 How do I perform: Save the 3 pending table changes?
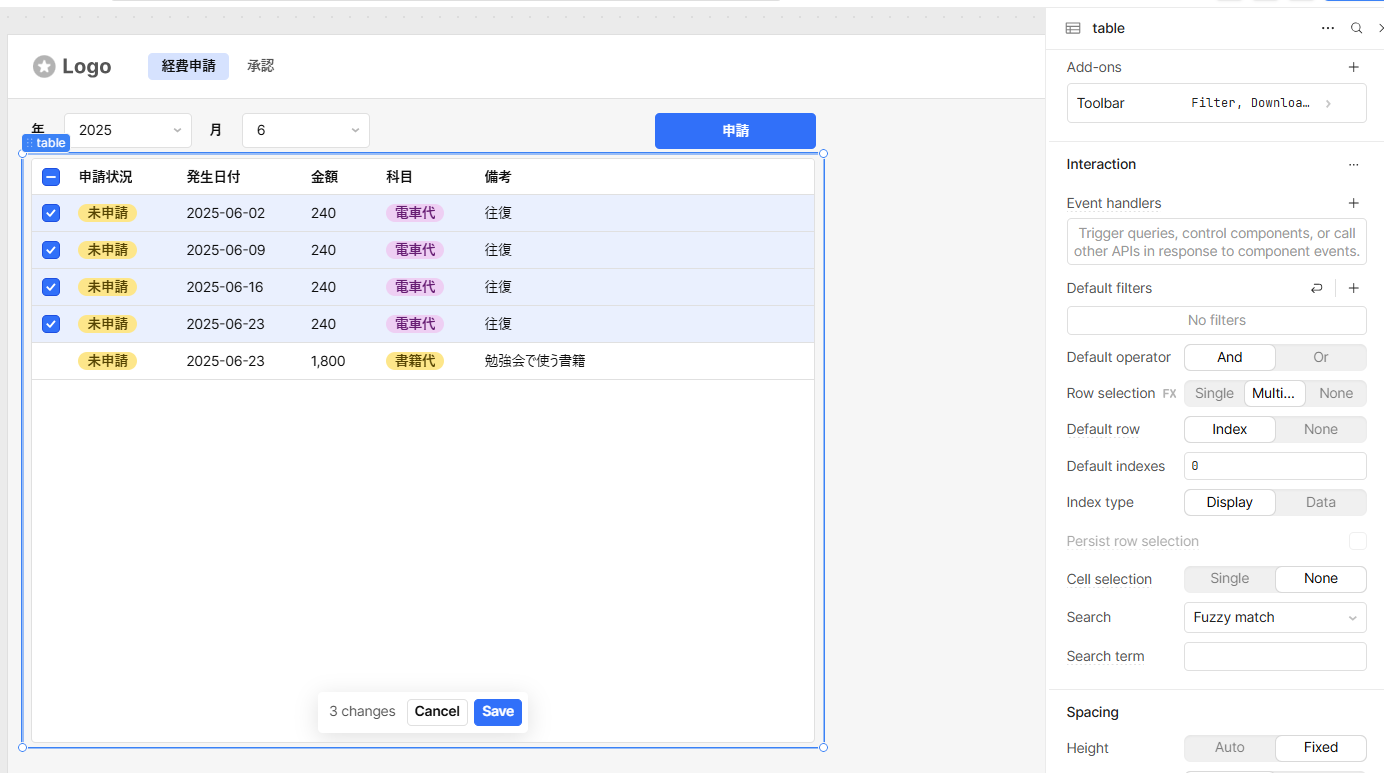click(497, 712)
